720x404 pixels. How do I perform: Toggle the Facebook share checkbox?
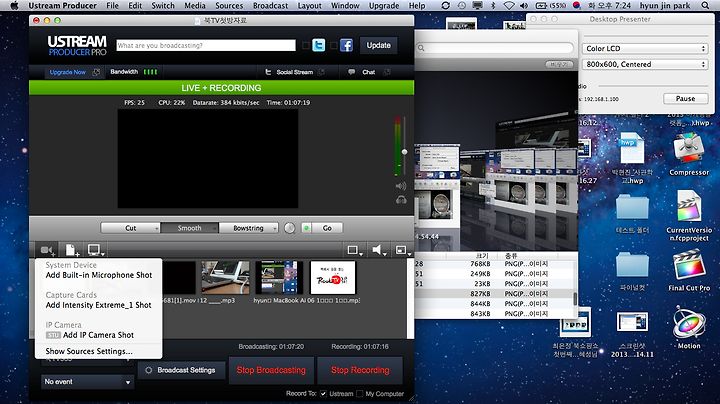coord(333,45)
